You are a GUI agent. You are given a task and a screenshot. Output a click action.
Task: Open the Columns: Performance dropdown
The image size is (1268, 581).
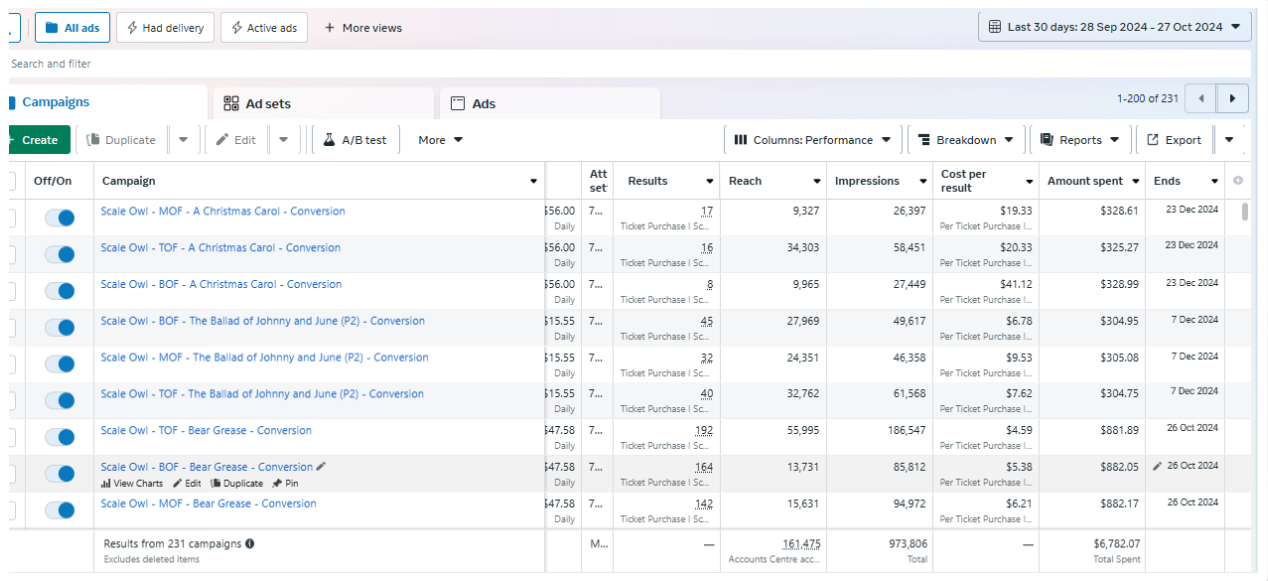813,140
